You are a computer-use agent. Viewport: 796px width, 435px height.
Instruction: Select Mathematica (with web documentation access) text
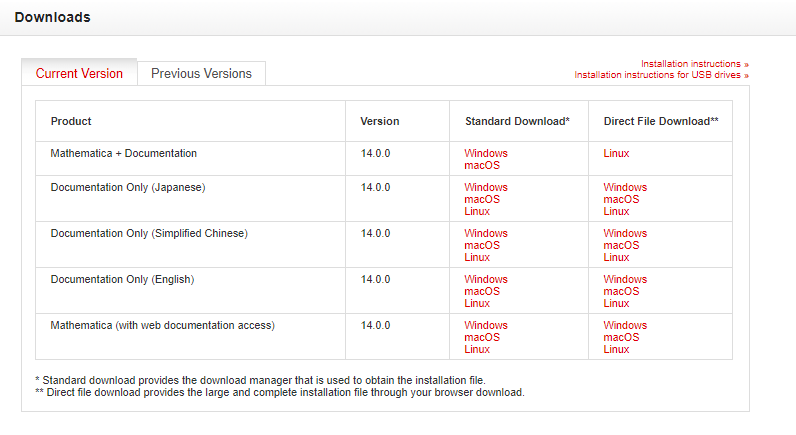162,325
